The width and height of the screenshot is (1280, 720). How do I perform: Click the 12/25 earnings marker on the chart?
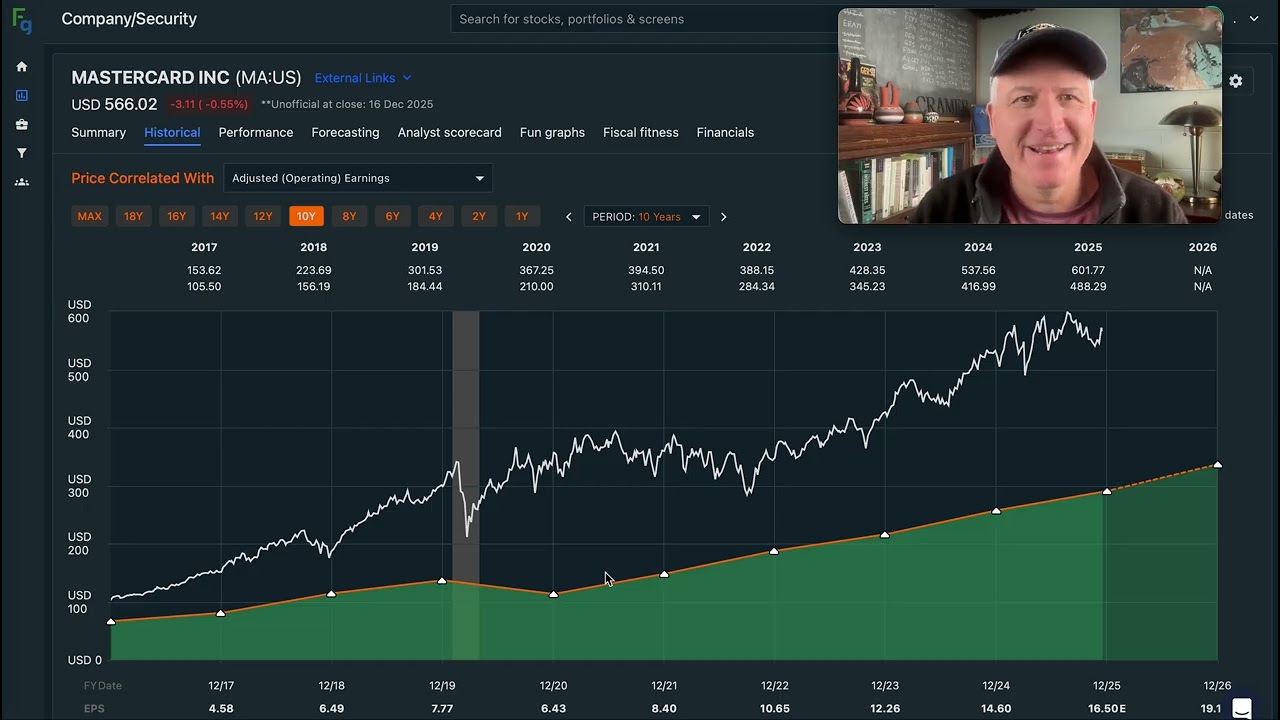coord(1107,492)
